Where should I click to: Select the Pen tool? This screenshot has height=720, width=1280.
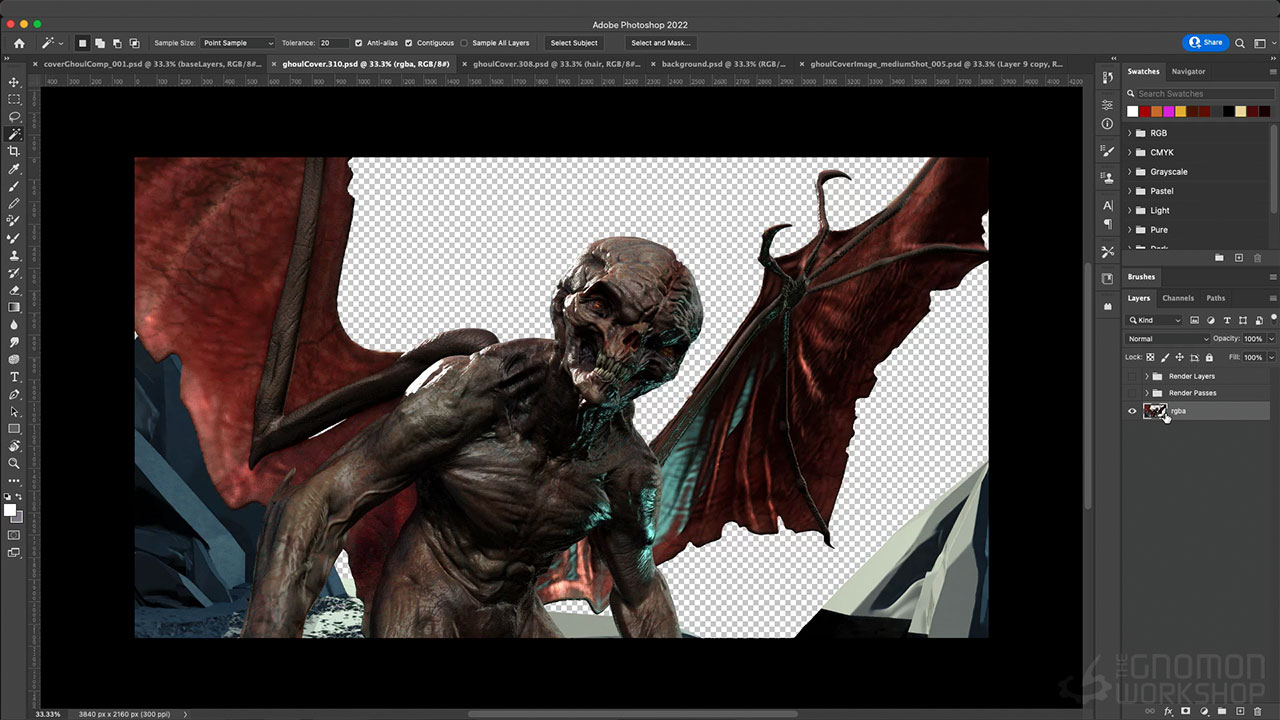(x=14, y=394)
